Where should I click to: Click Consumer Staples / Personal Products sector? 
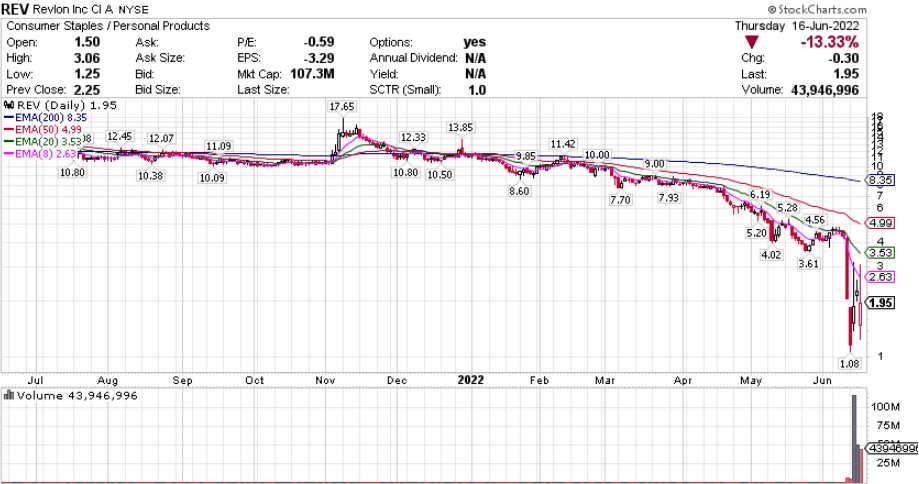pyautogui.click(x=108, y=26)
